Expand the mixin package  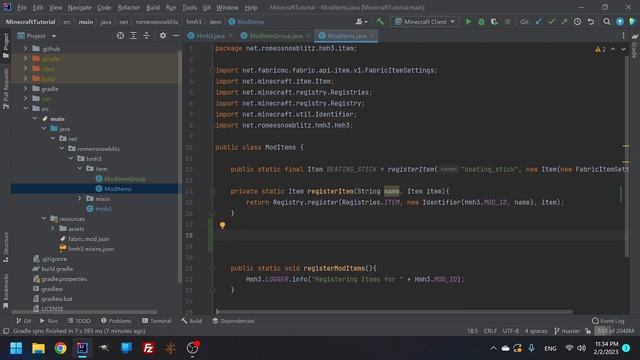coord(80,198)
